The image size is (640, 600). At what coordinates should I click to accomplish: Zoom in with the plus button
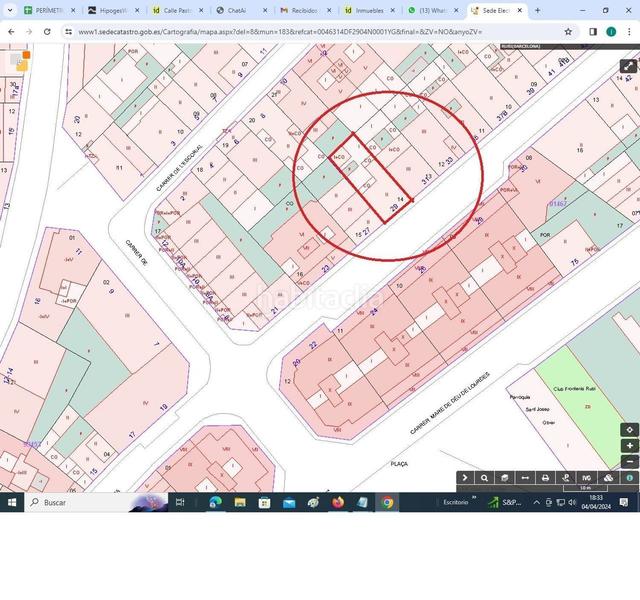[629, 445]
